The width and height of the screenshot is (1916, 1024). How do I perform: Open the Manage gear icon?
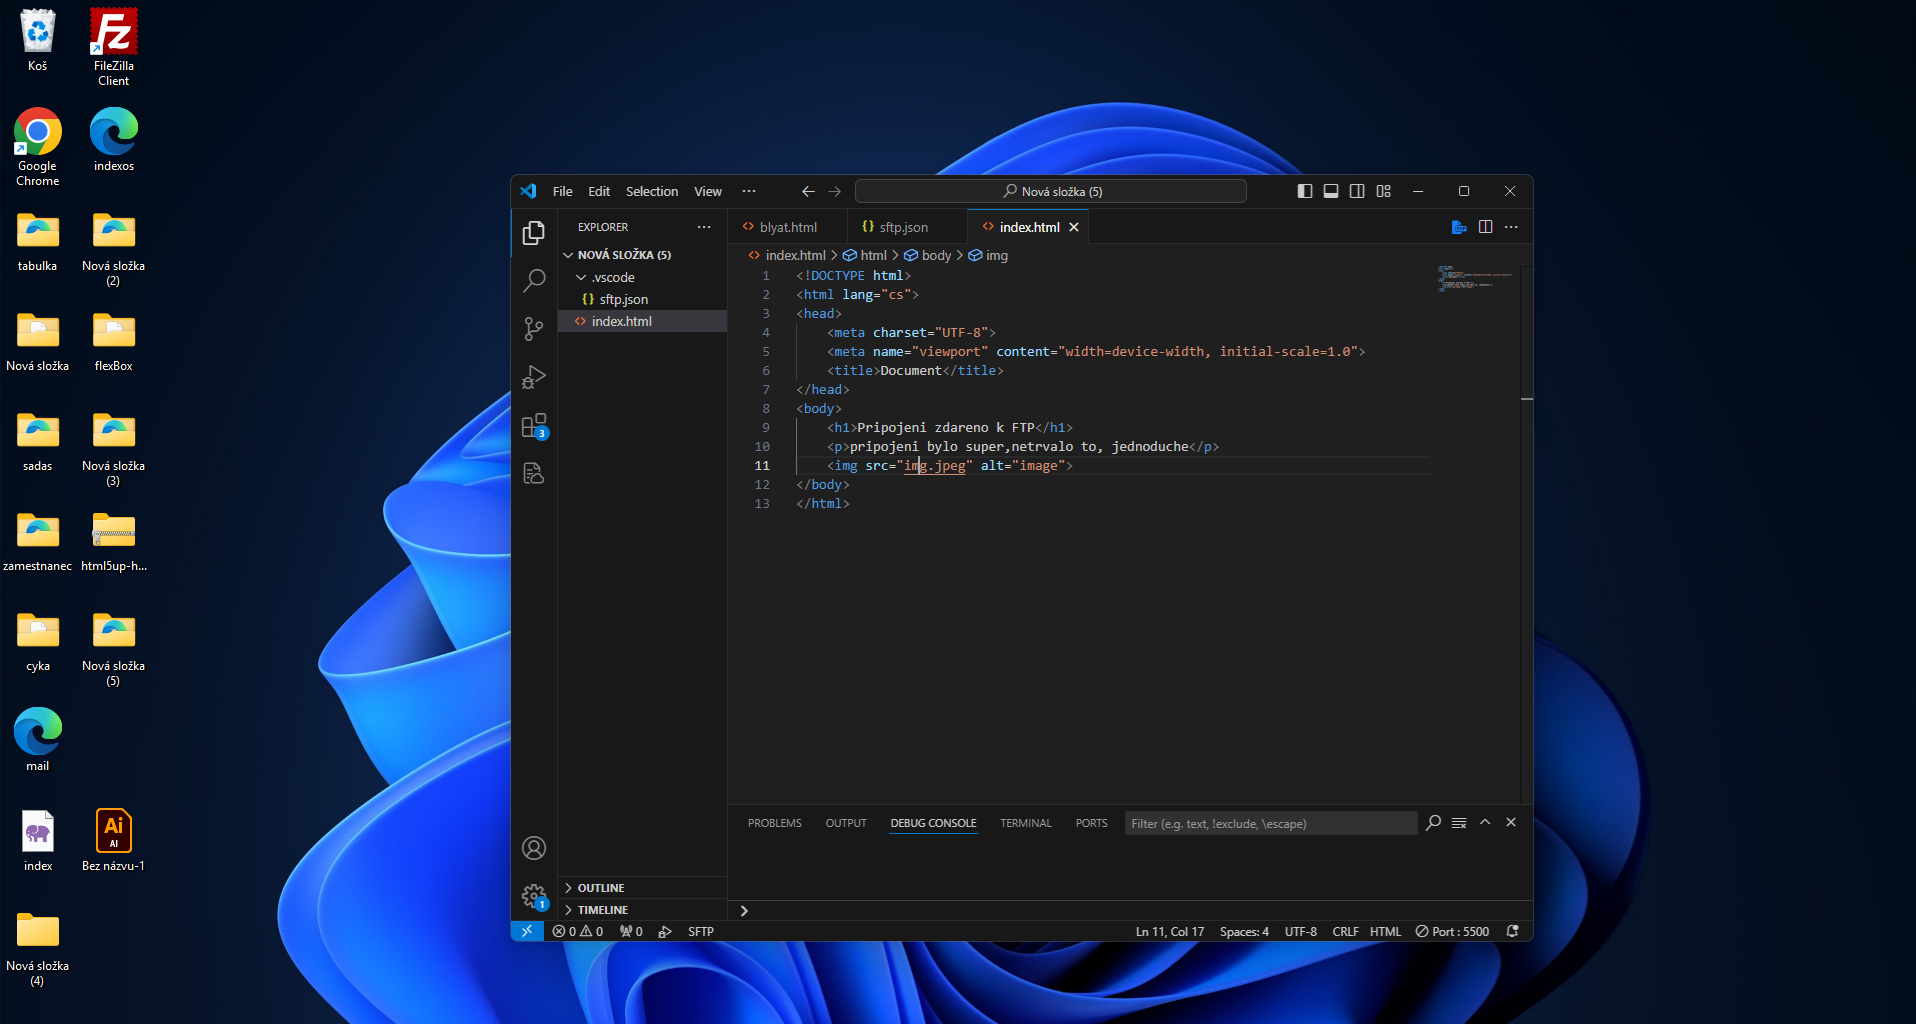[x=534, y=896]
